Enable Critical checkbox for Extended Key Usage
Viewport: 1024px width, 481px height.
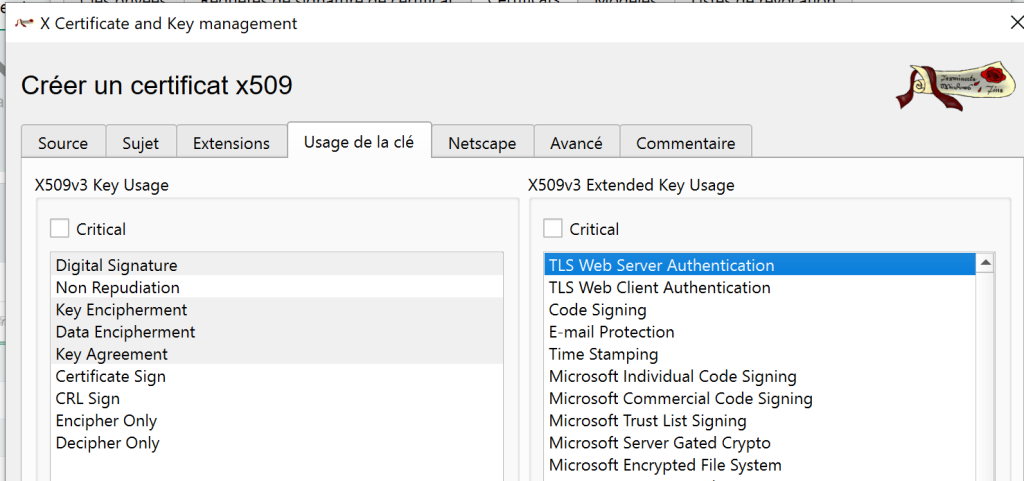coord(553,229)
